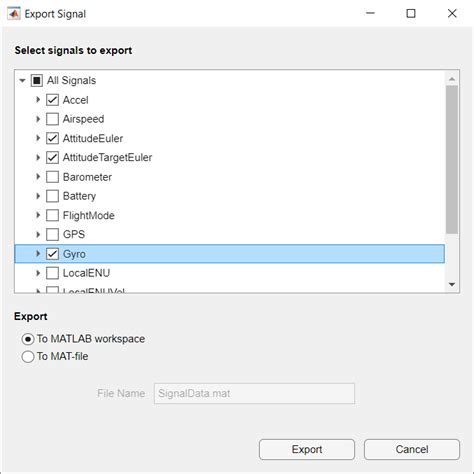The image size is (474, 474).
Task: Expand the GPS tree node arrow
Action: pos(38,234)
